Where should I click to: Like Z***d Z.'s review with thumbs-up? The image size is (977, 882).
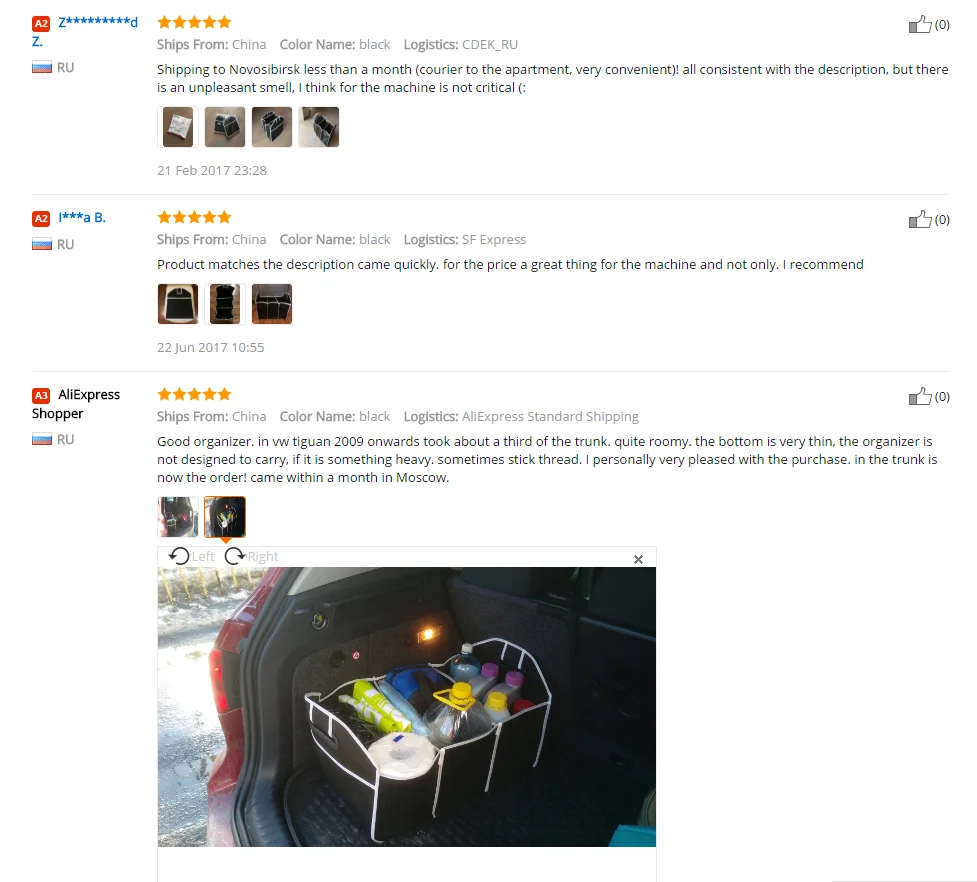point(920,24)
